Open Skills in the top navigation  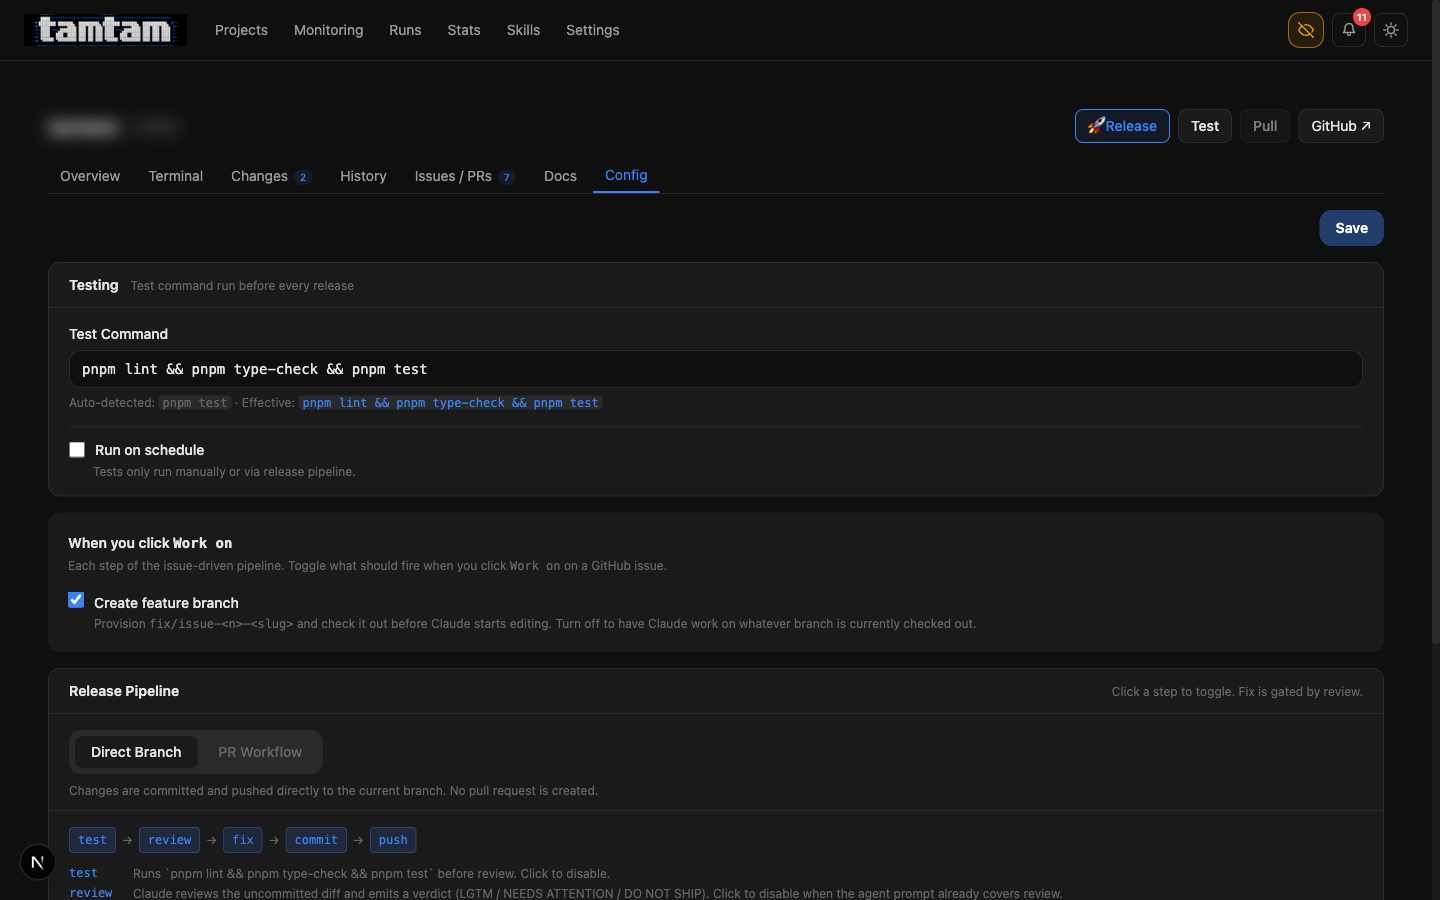click(x=523, y=30)
